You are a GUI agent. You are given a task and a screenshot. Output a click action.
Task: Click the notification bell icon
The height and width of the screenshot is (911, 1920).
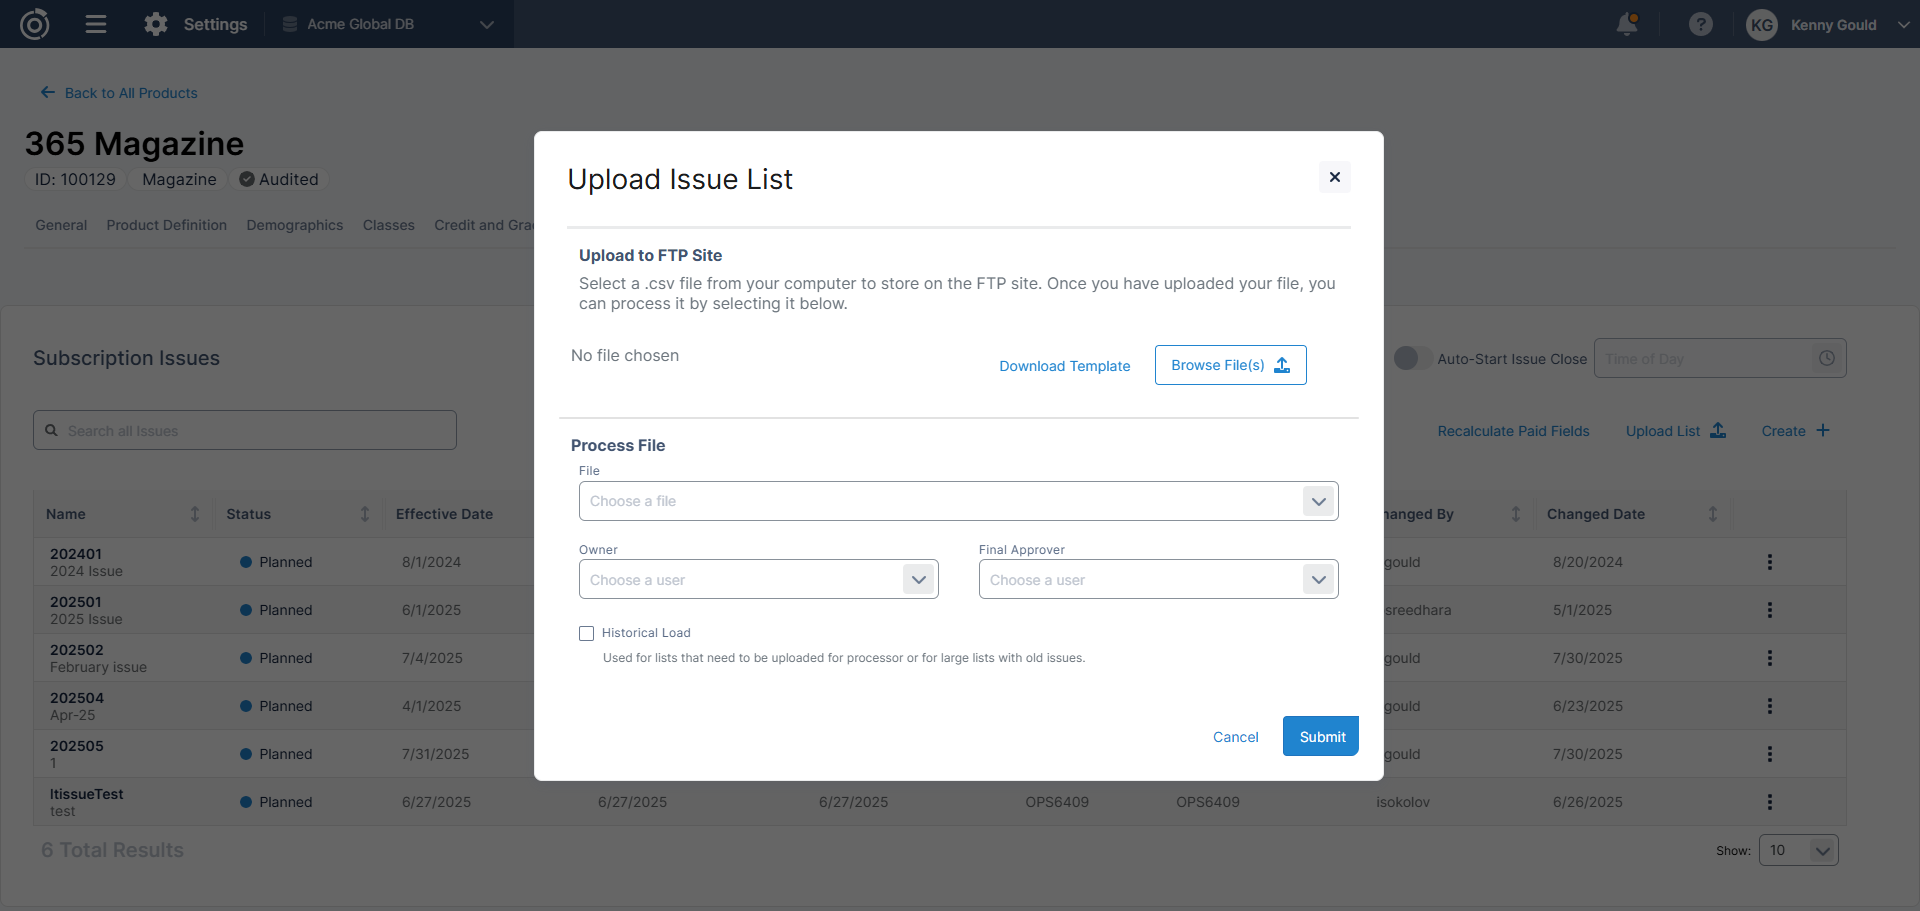1627,24
